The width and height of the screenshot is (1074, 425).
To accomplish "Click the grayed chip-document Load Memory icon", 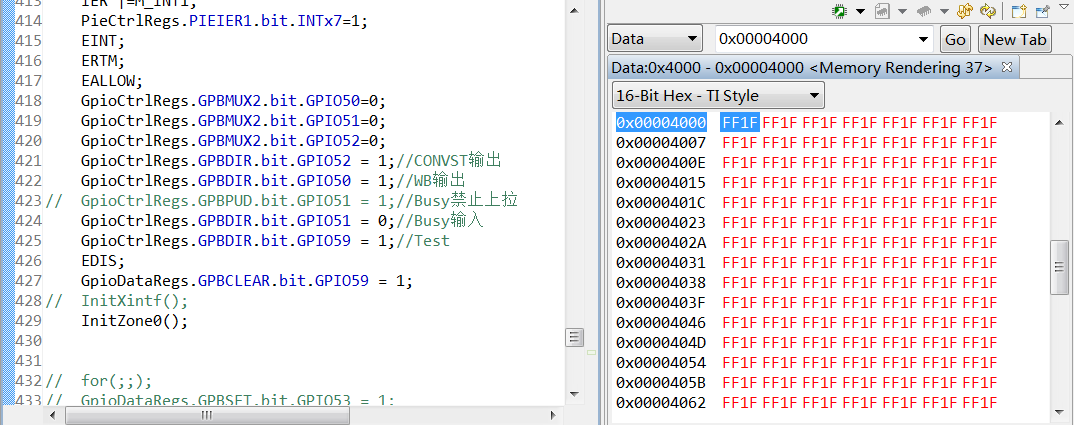I will [882, 11].
